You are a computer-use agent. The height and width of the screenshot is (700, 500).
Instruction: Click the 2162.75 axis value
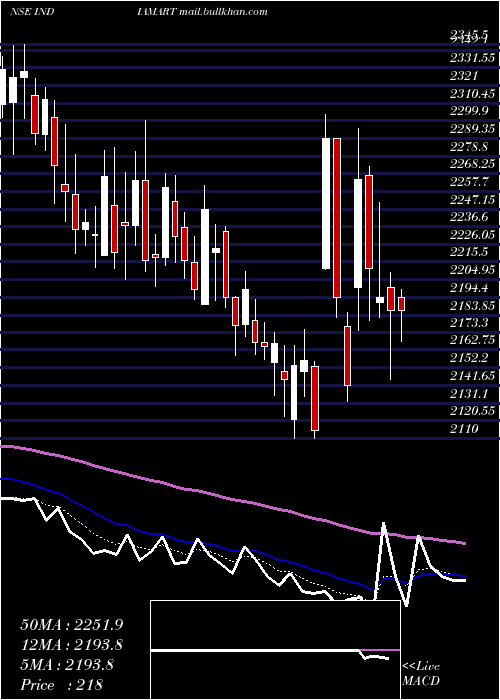coord(472,341)
